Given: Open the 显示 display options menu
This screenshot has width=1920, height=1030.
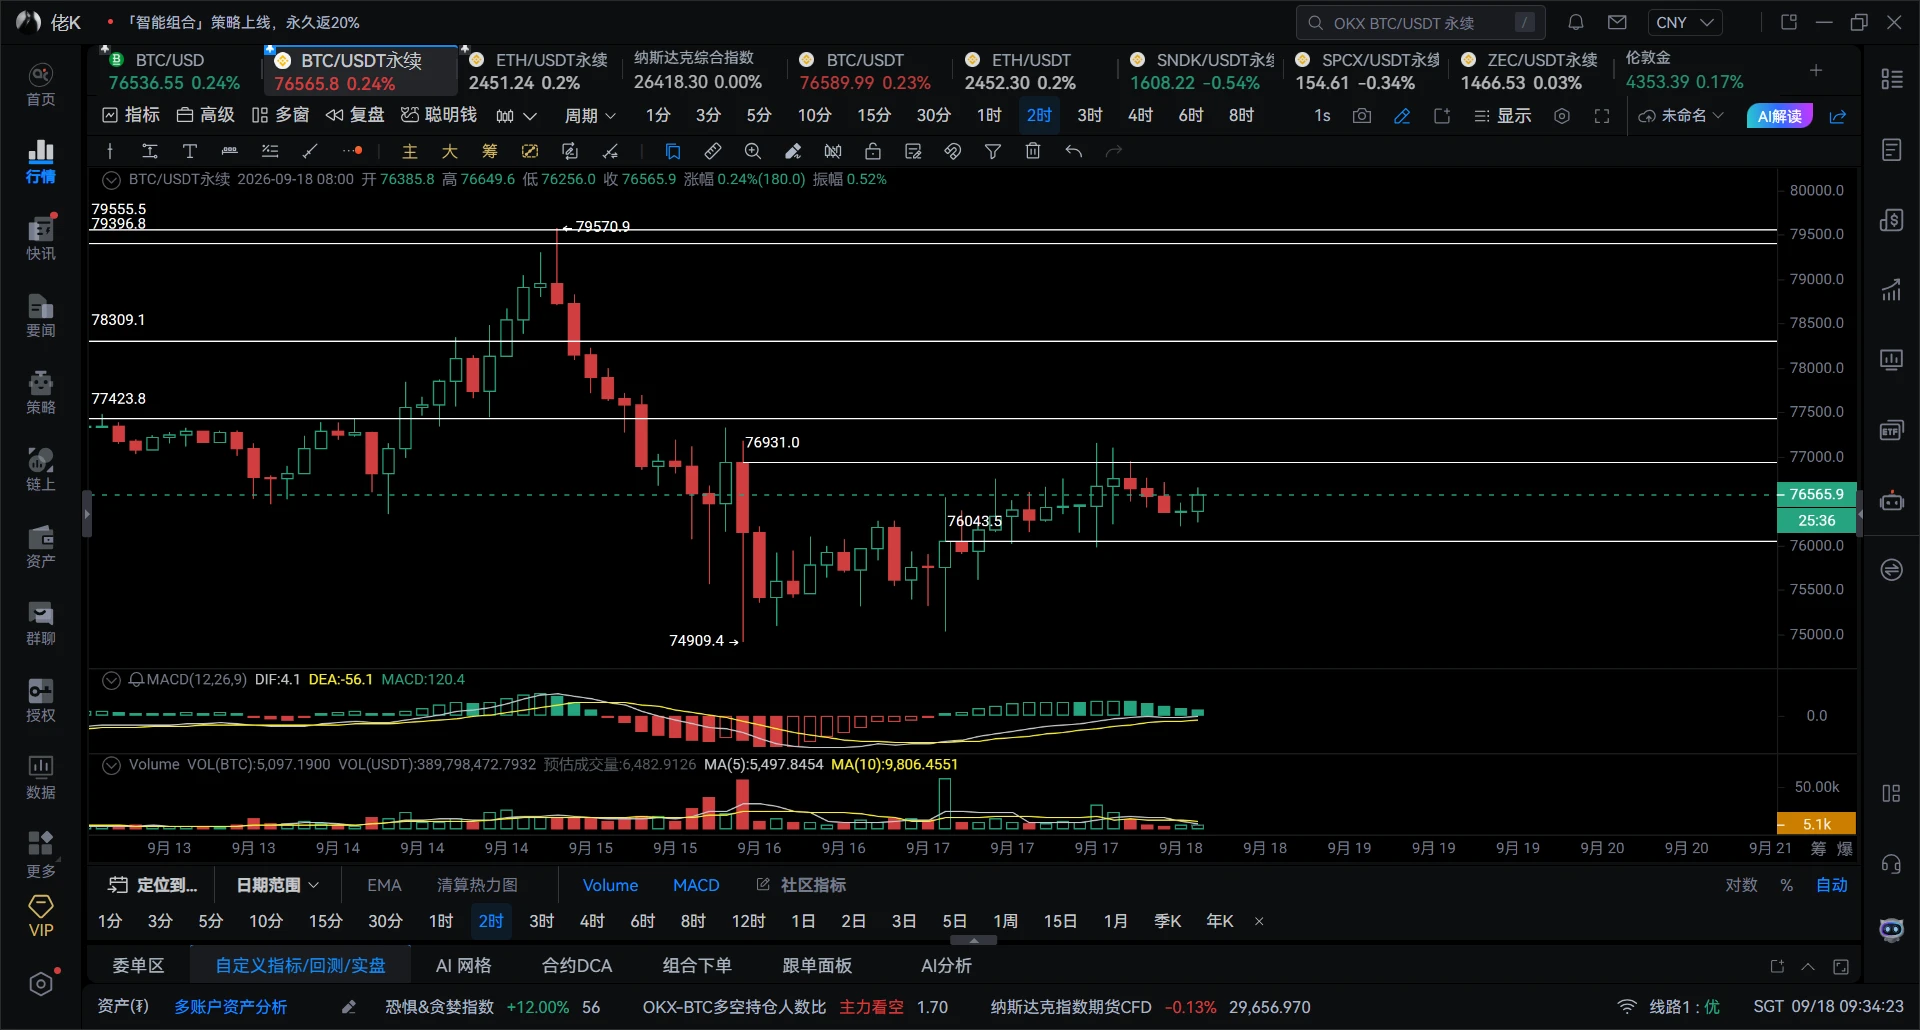Looking at the screenshot, I should click(x=1502, y=116).
